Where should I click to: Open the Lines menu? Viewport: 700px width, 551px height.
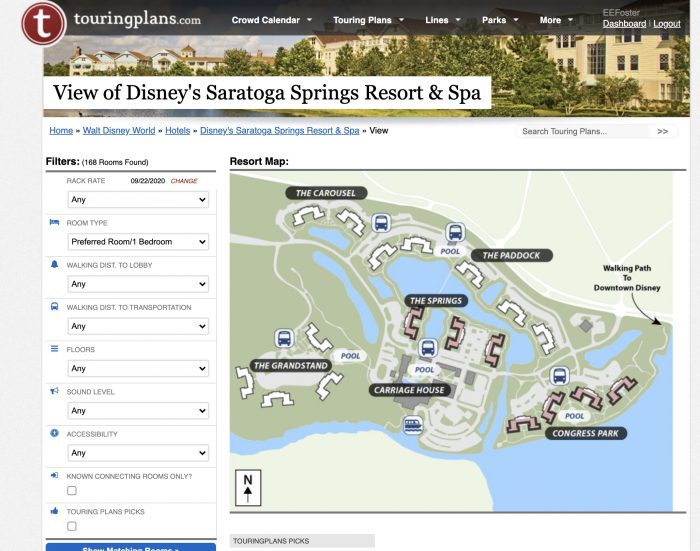pyautogui.click(x=442, y=20)
